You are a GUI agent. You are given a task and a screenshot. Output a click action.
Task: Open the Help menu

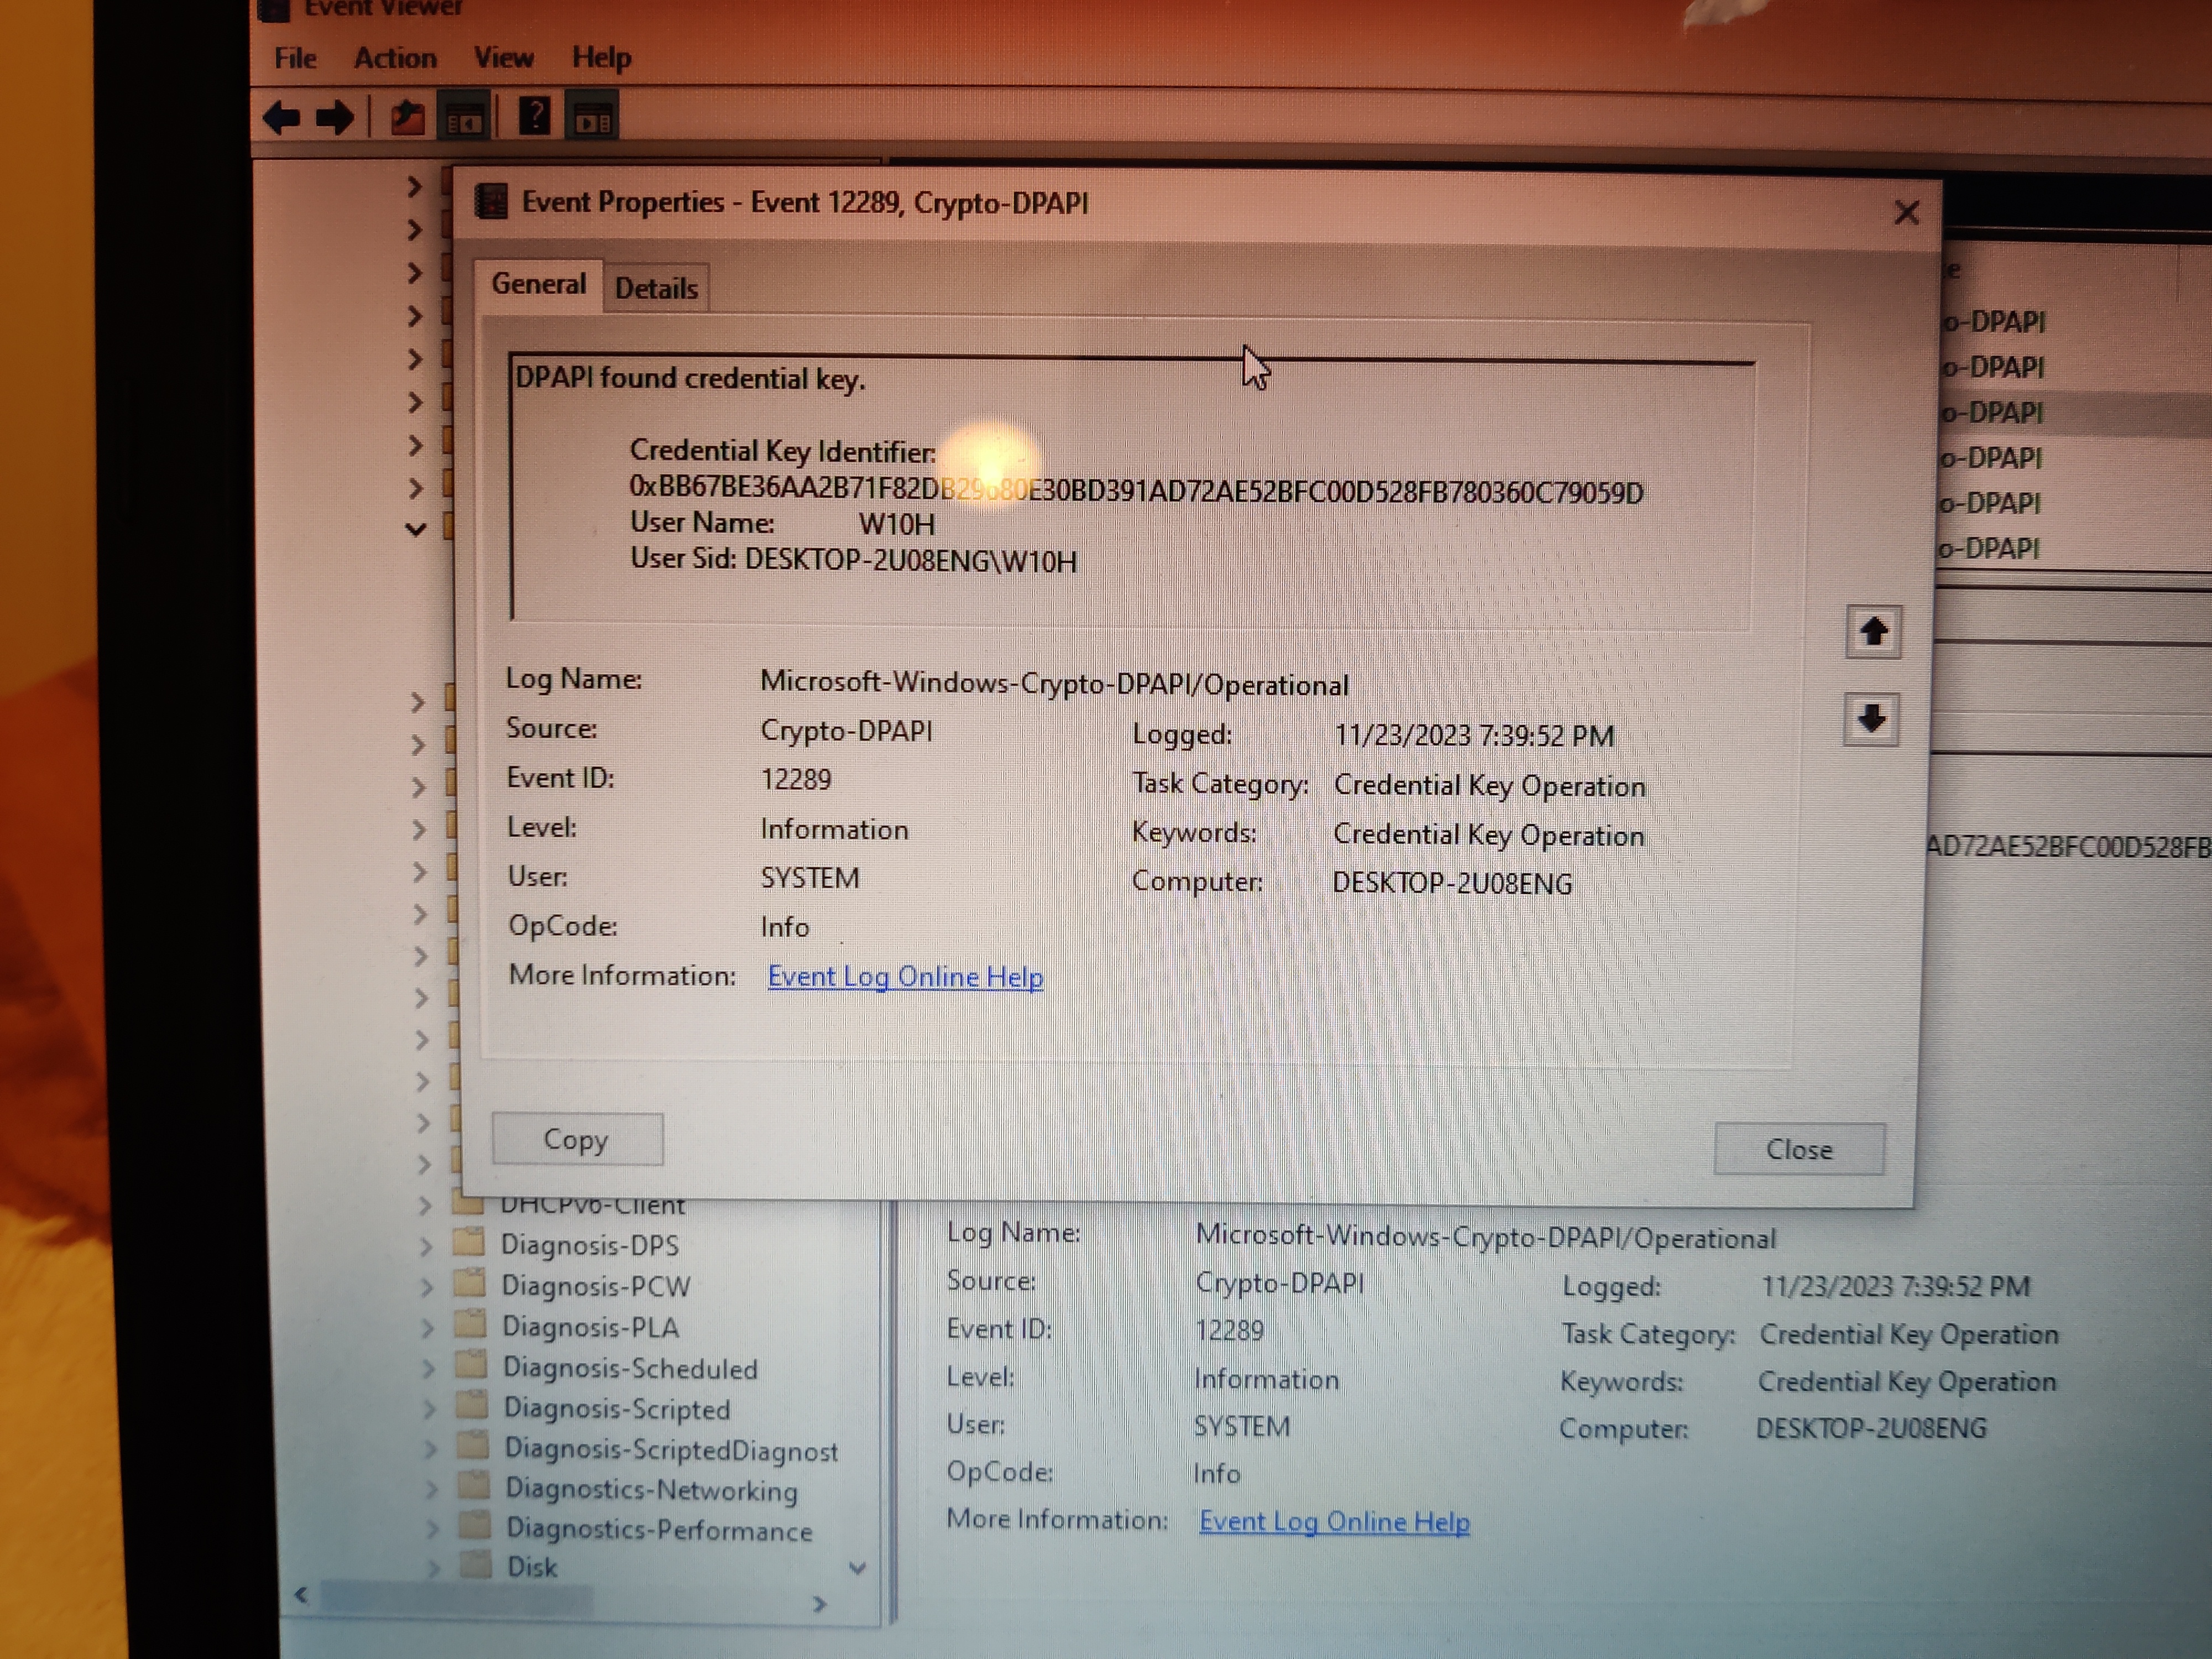coord(601,58)
